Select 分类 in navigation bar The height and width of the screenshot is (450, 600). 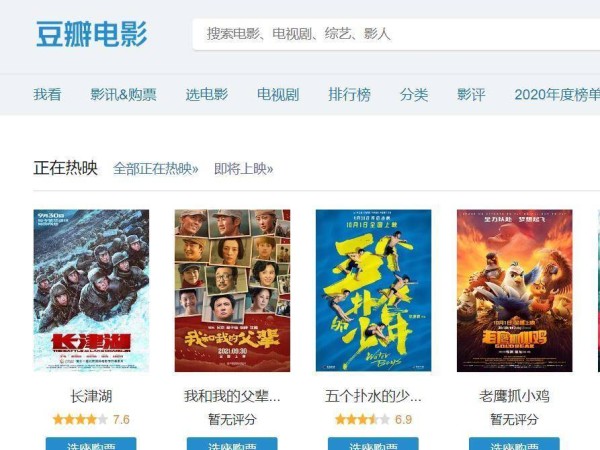tap(414, 95)
